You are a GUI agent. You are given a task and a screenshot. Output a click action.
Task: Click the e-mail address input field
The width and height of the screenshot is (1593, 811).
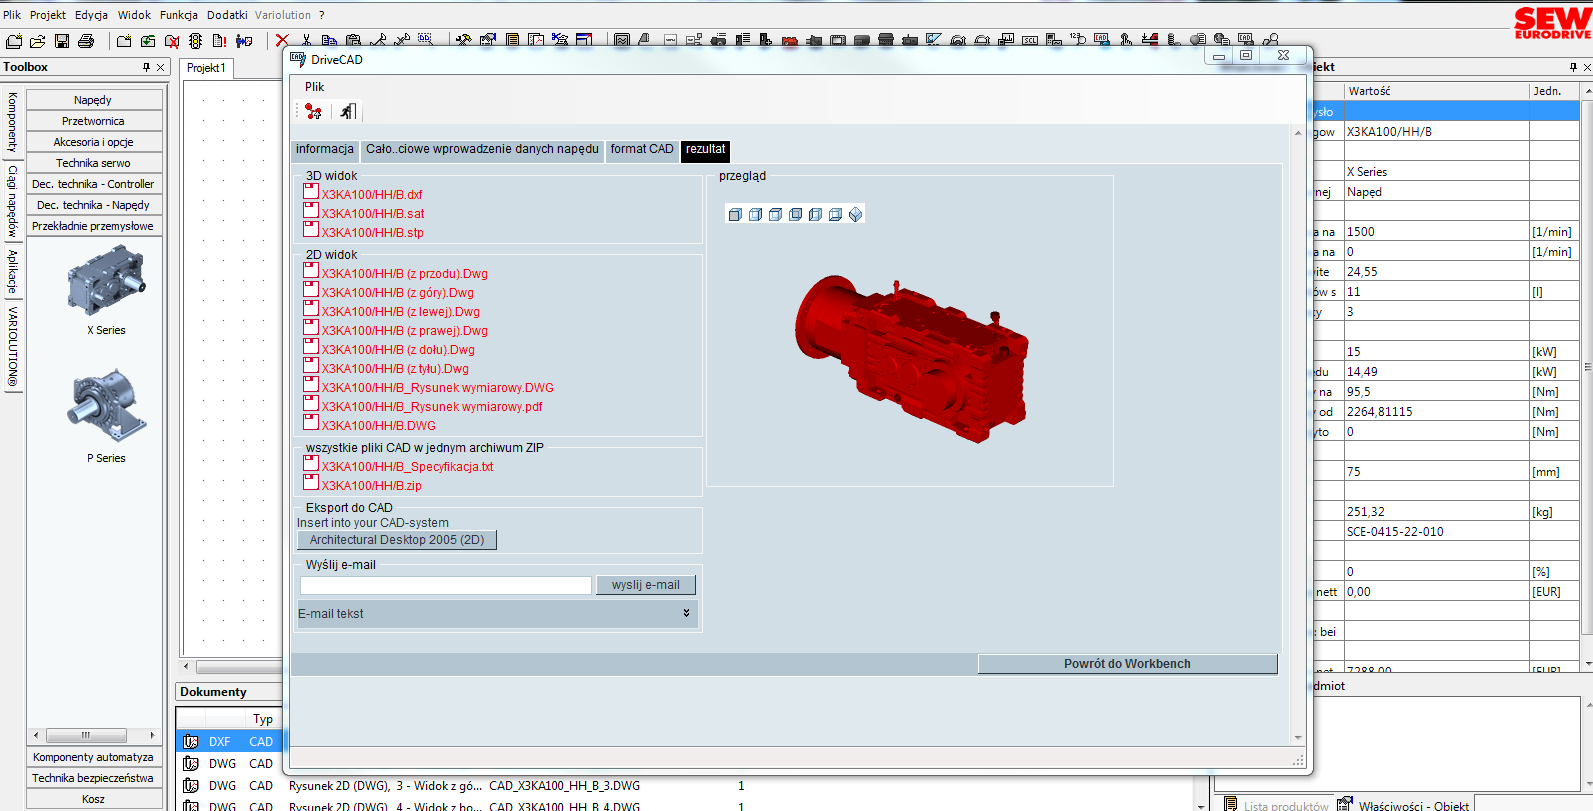[x=446, y=585]
